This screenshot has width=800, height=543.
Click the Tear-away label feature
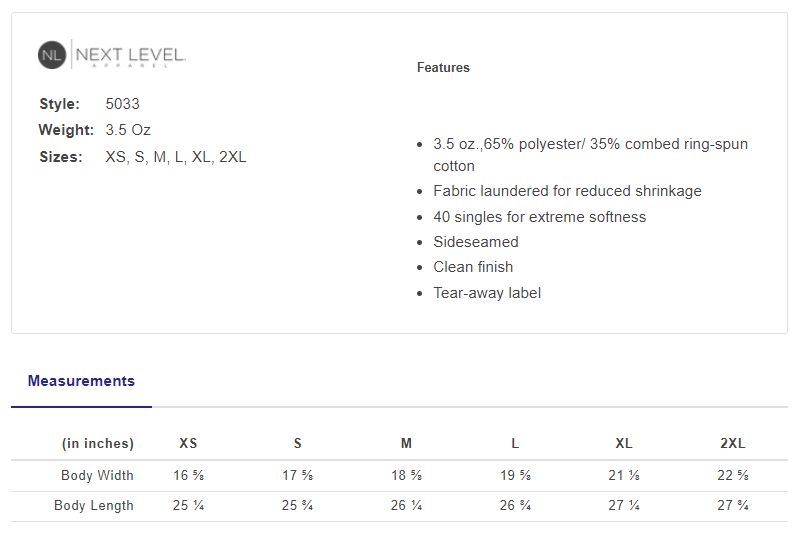pyautogui.click(x=487, y=293)
